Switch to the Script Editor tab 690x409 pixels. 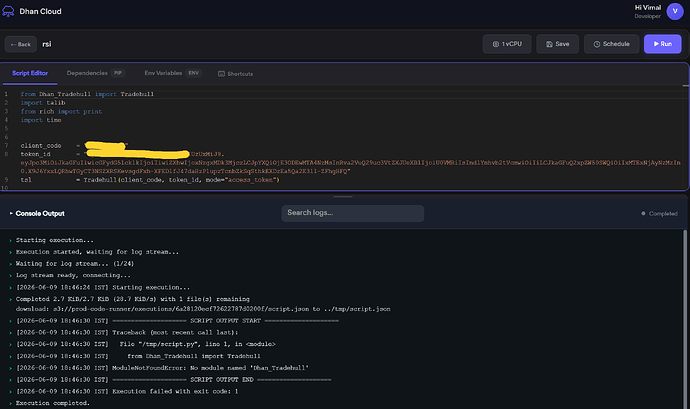point(30,73)
